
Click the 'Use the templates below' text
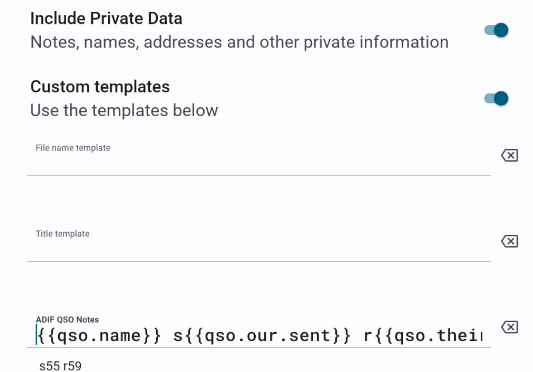[124, 111]
